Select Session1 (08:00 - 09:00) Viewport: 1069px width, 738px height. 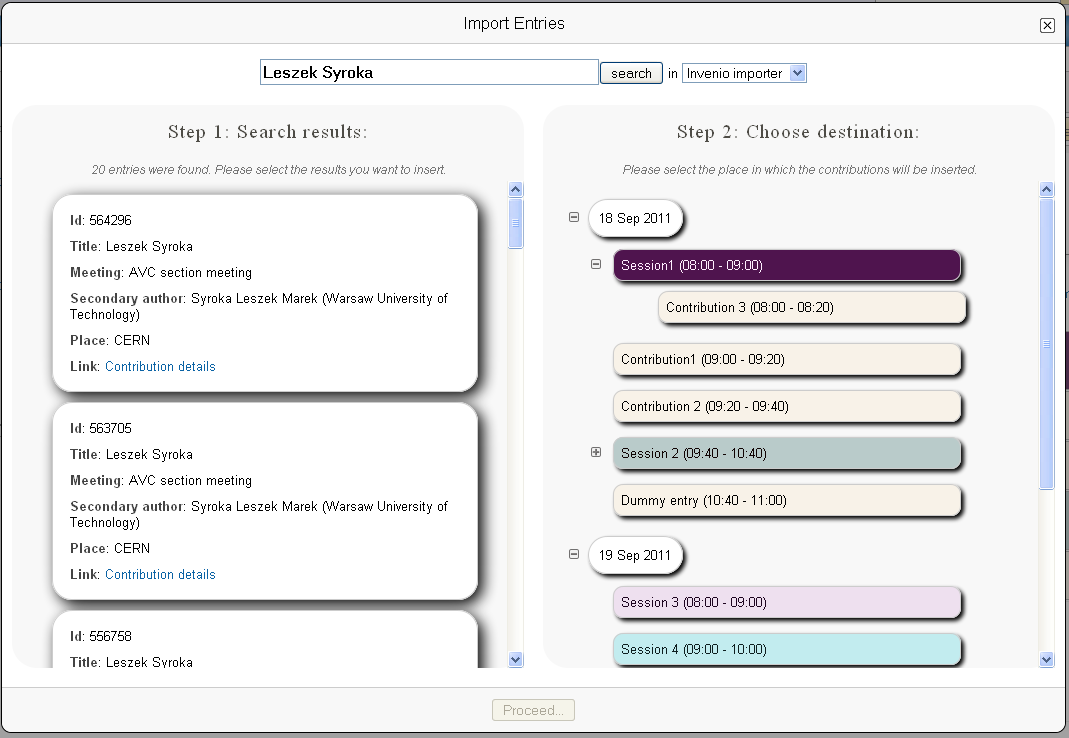point(787,265)
